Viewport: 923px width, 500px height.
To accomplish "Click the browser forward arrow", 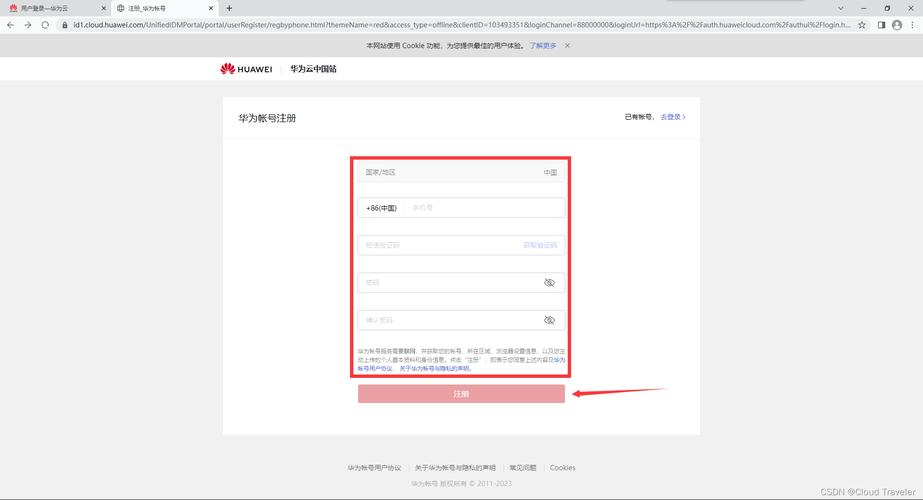I will [x=28, y=25].
